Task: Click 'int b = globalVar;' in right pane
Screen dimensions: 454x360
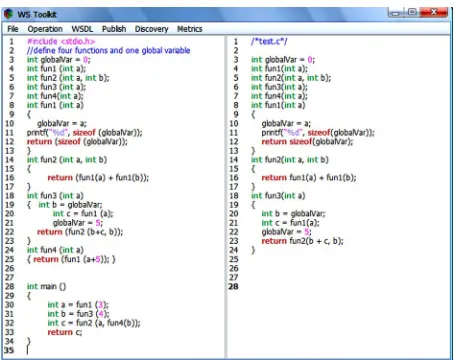Action: [x=293, y=214]
